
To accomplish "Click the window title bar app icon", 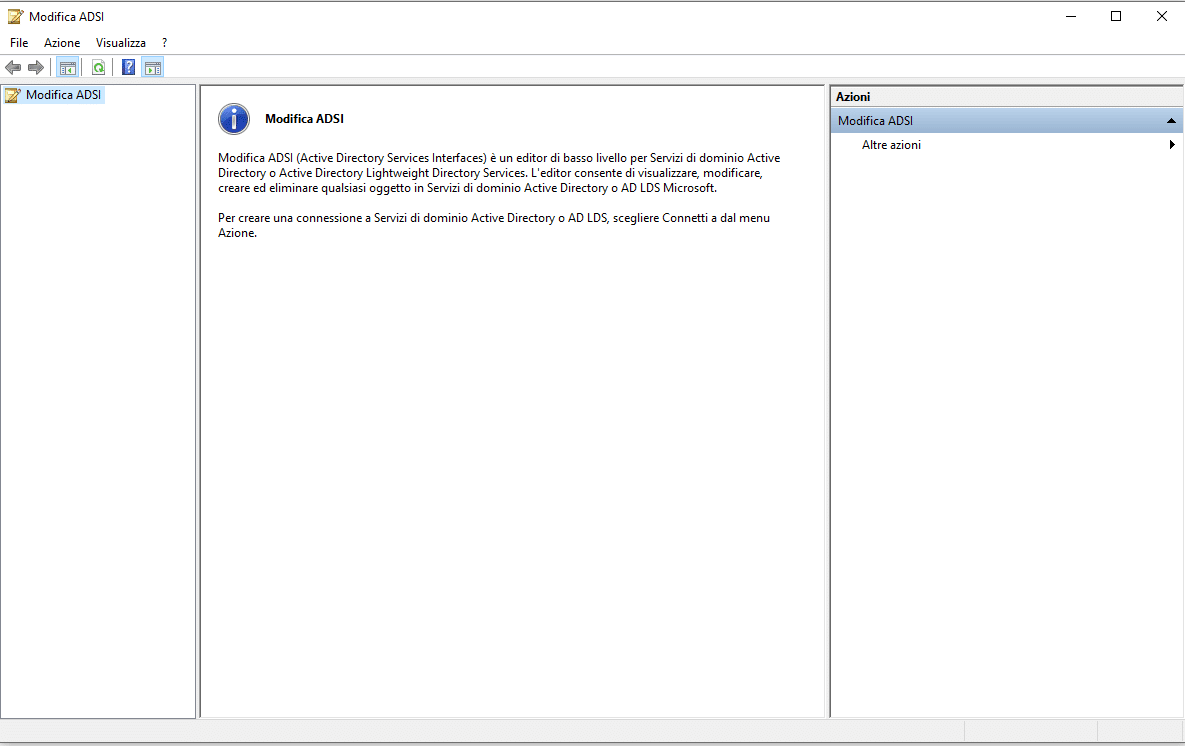I will 15,16.
